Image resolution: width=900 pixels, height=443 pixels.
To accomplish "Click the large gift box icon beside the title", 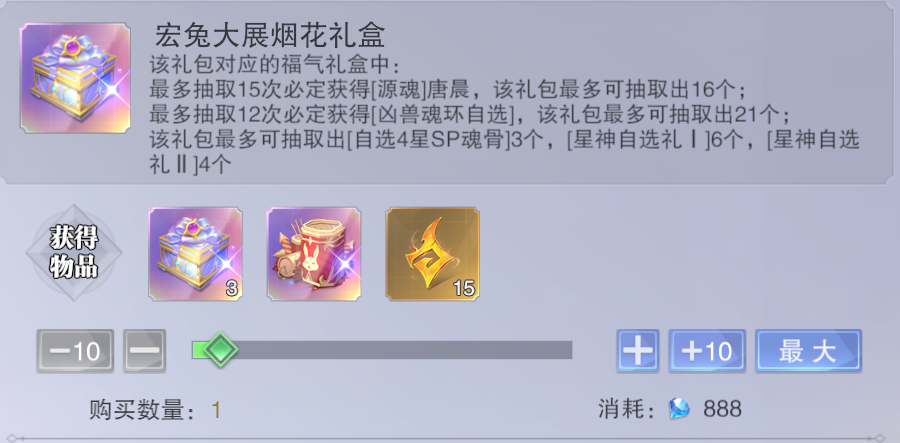I will coord(75,78).
